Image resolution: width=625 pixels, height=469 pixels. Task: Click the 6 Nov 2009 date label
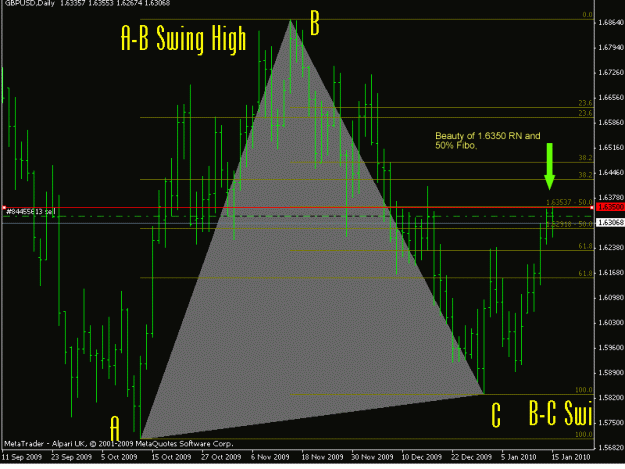click(x=270, y=457)
